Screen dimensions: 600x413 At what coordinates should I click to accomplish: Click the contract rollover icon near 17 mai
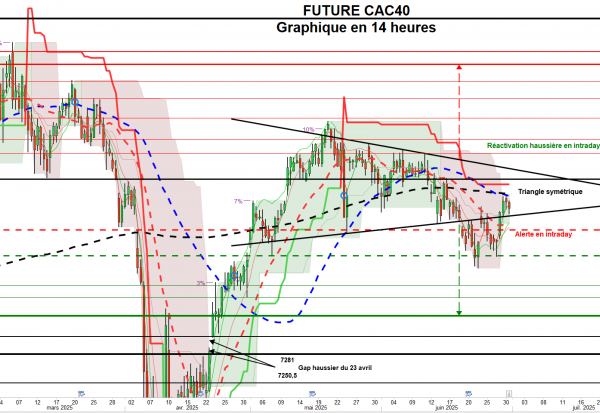[312, 393]
